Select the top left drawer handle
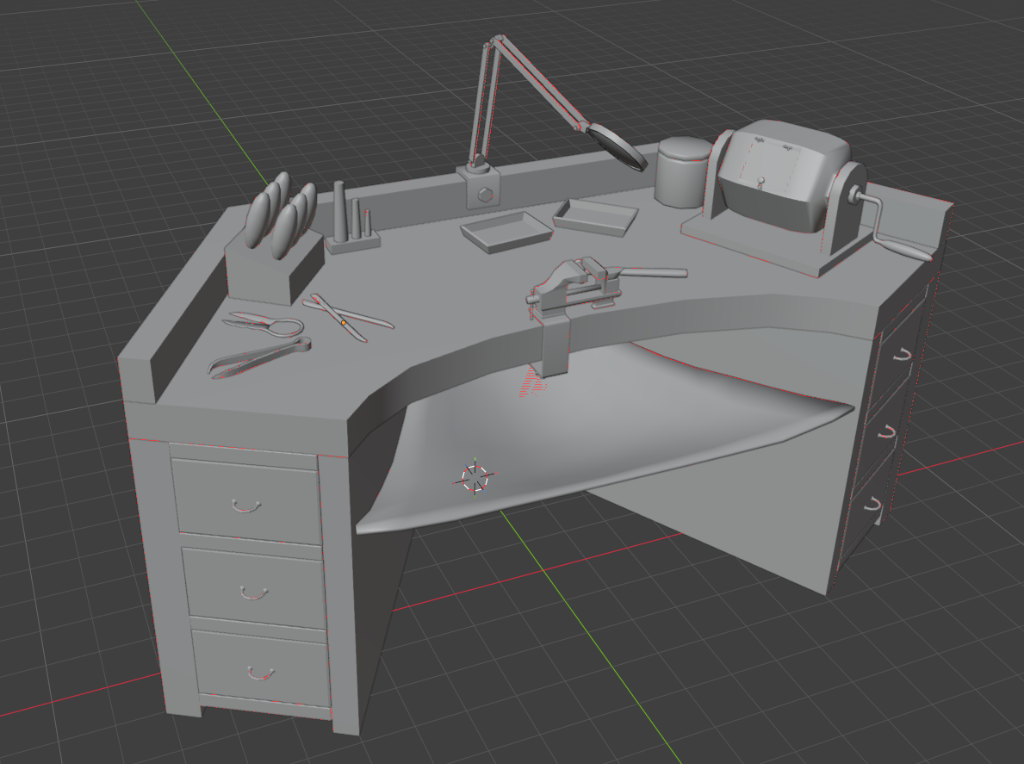The image size is (1024, 764). click(247, 505)
